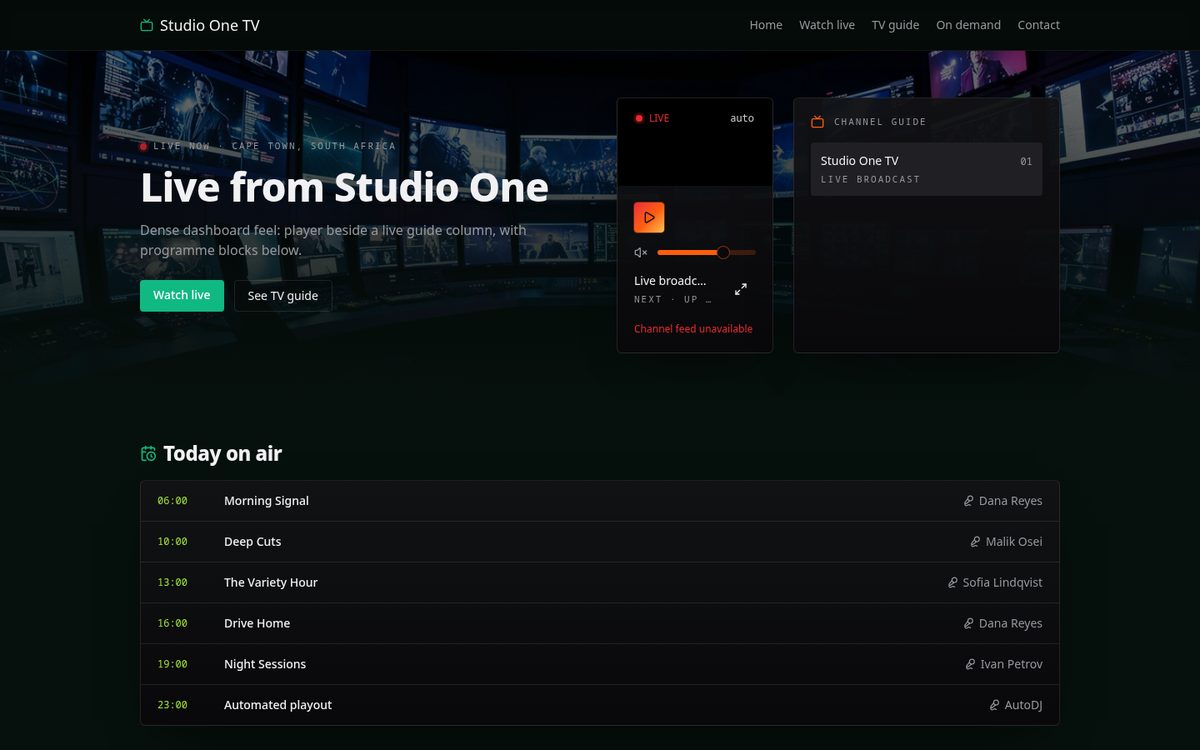The width and height of the screenshot is (1200, 750).
Task: Click the 19:00 time label
Action: 172,665
